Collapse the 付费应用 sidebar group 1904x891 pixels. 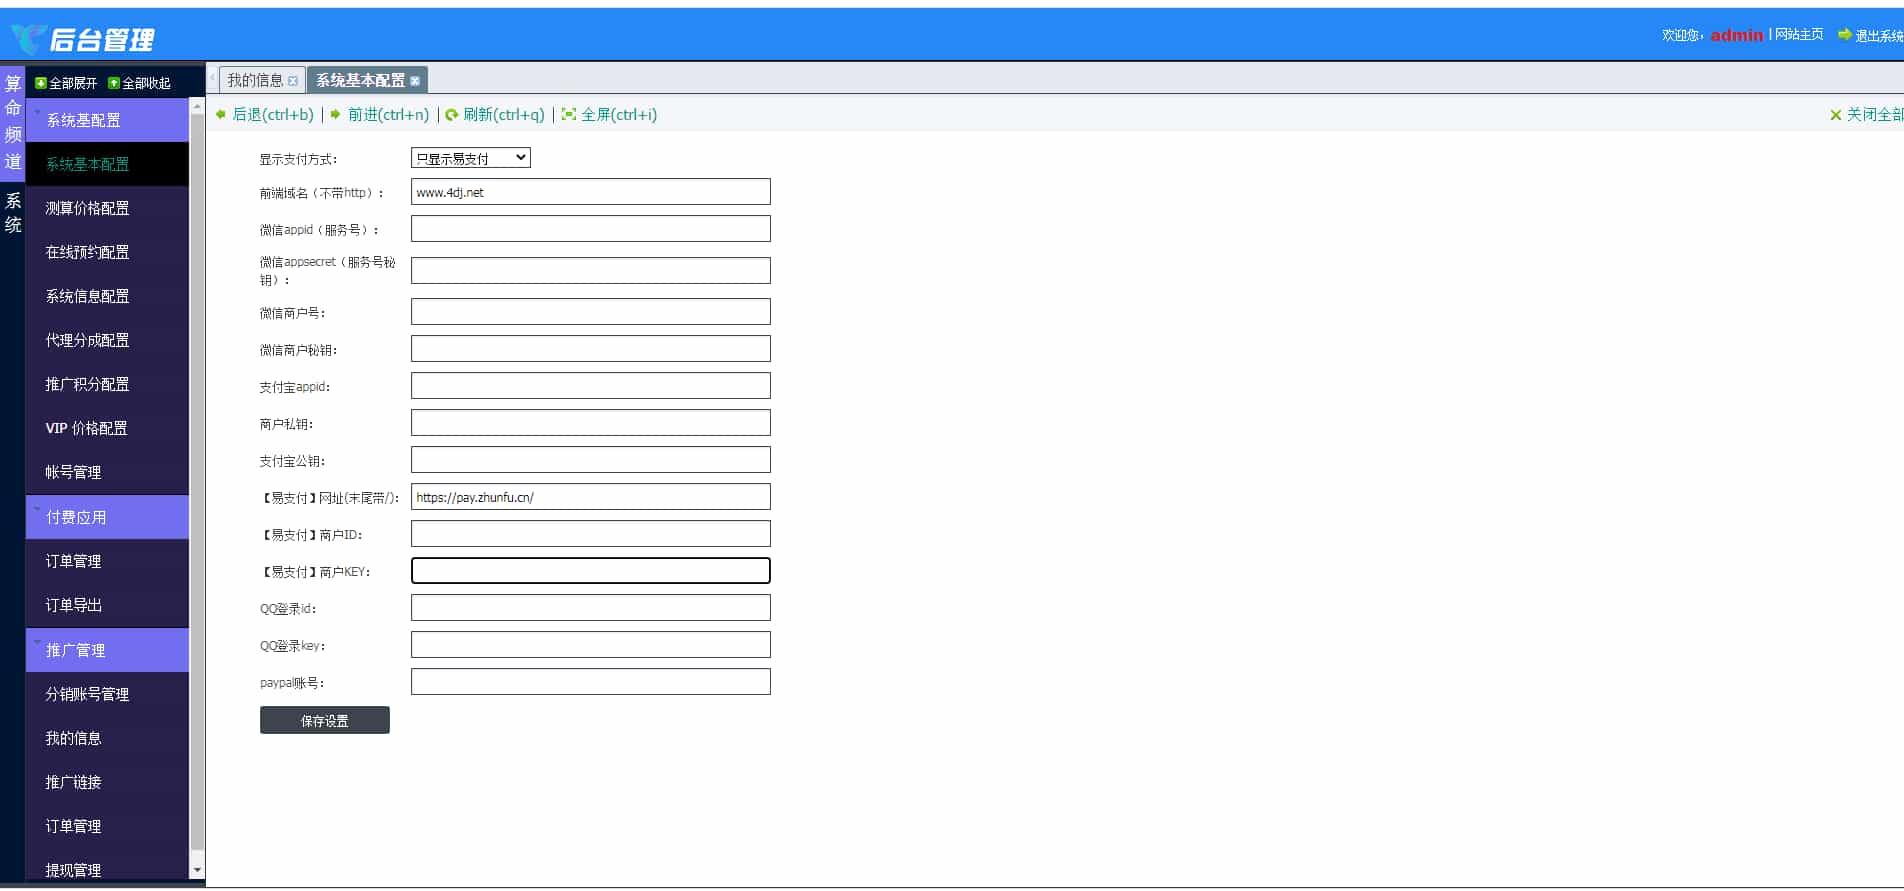point(107,517)
